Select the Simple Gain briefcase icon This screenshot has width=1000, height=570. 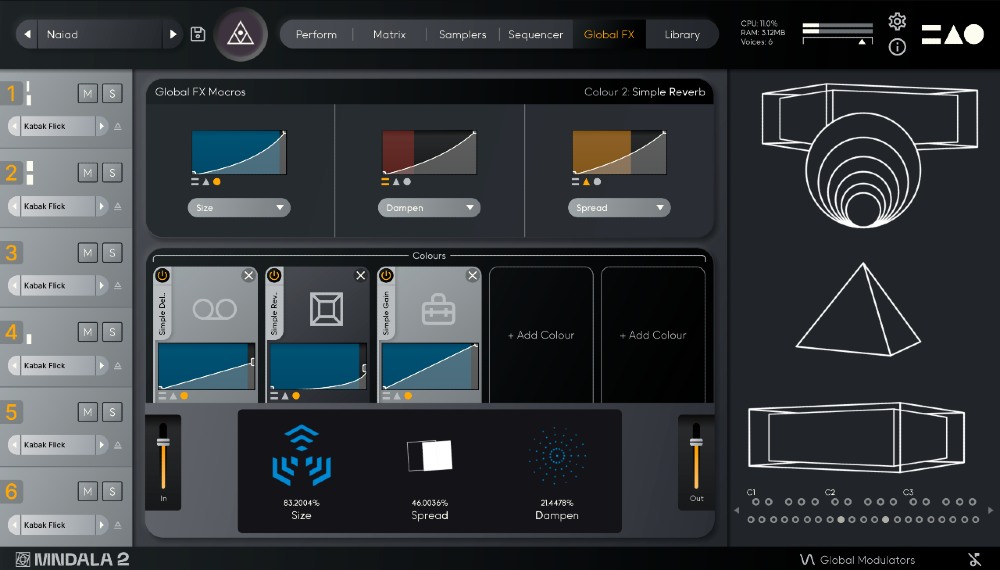click(x=438, y=309)
